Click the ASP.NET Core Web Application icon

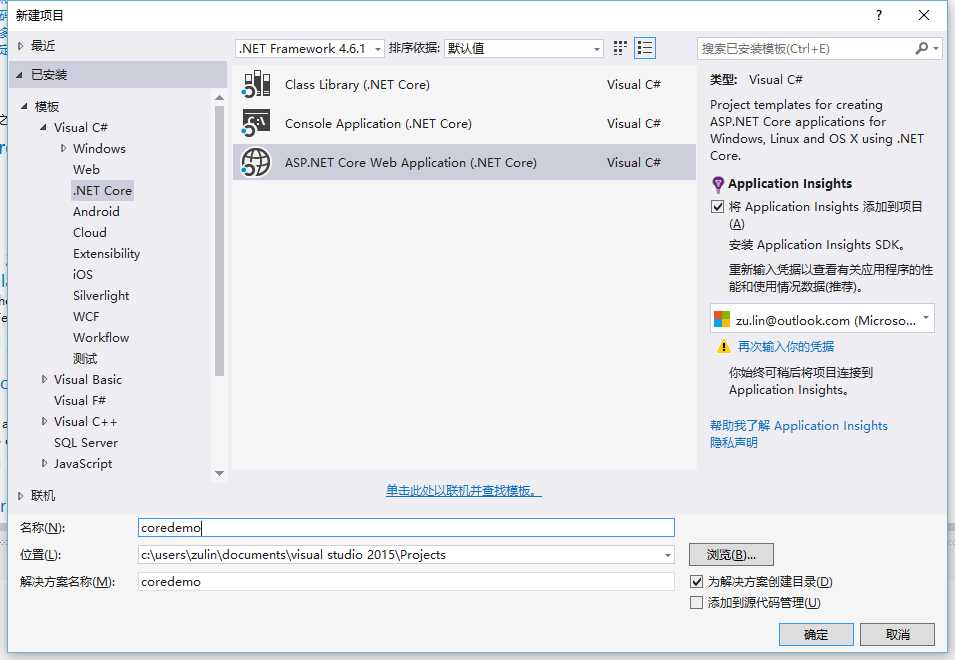(x=256, y=162)
